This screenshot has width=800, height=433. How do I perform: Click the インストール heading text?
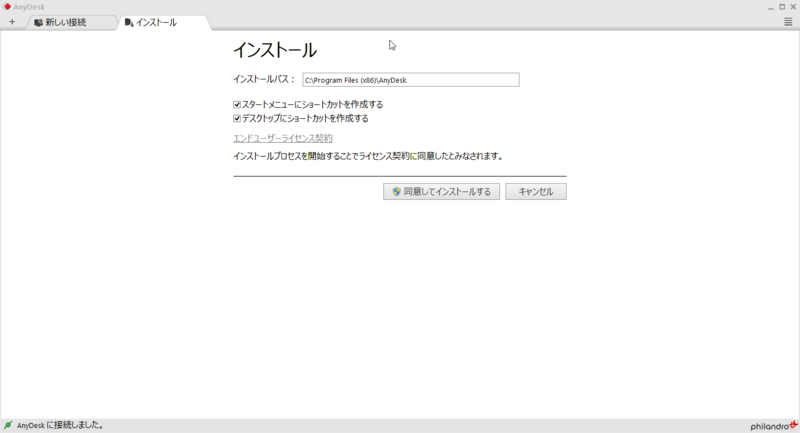tap(275, 50)
